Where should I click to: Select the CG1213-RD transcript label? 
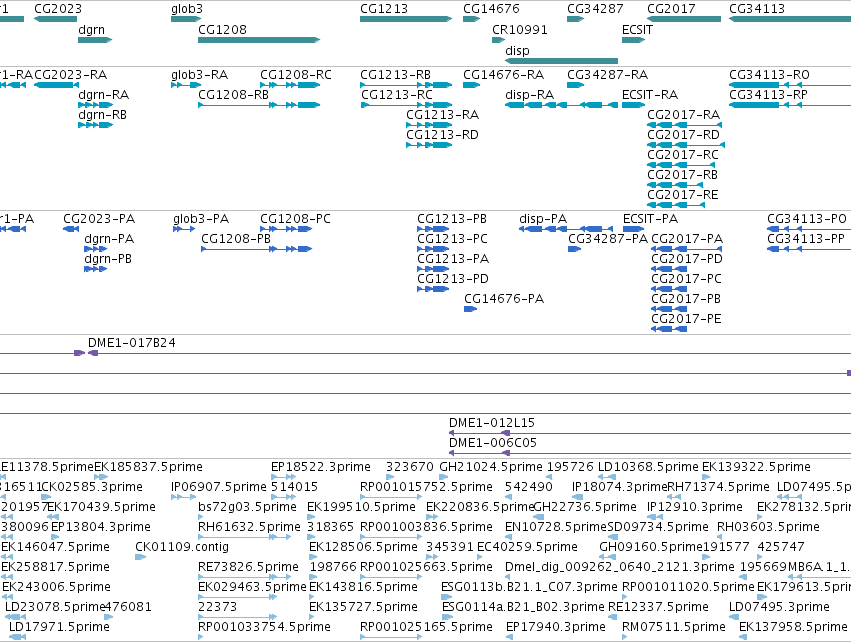[442, 135]
